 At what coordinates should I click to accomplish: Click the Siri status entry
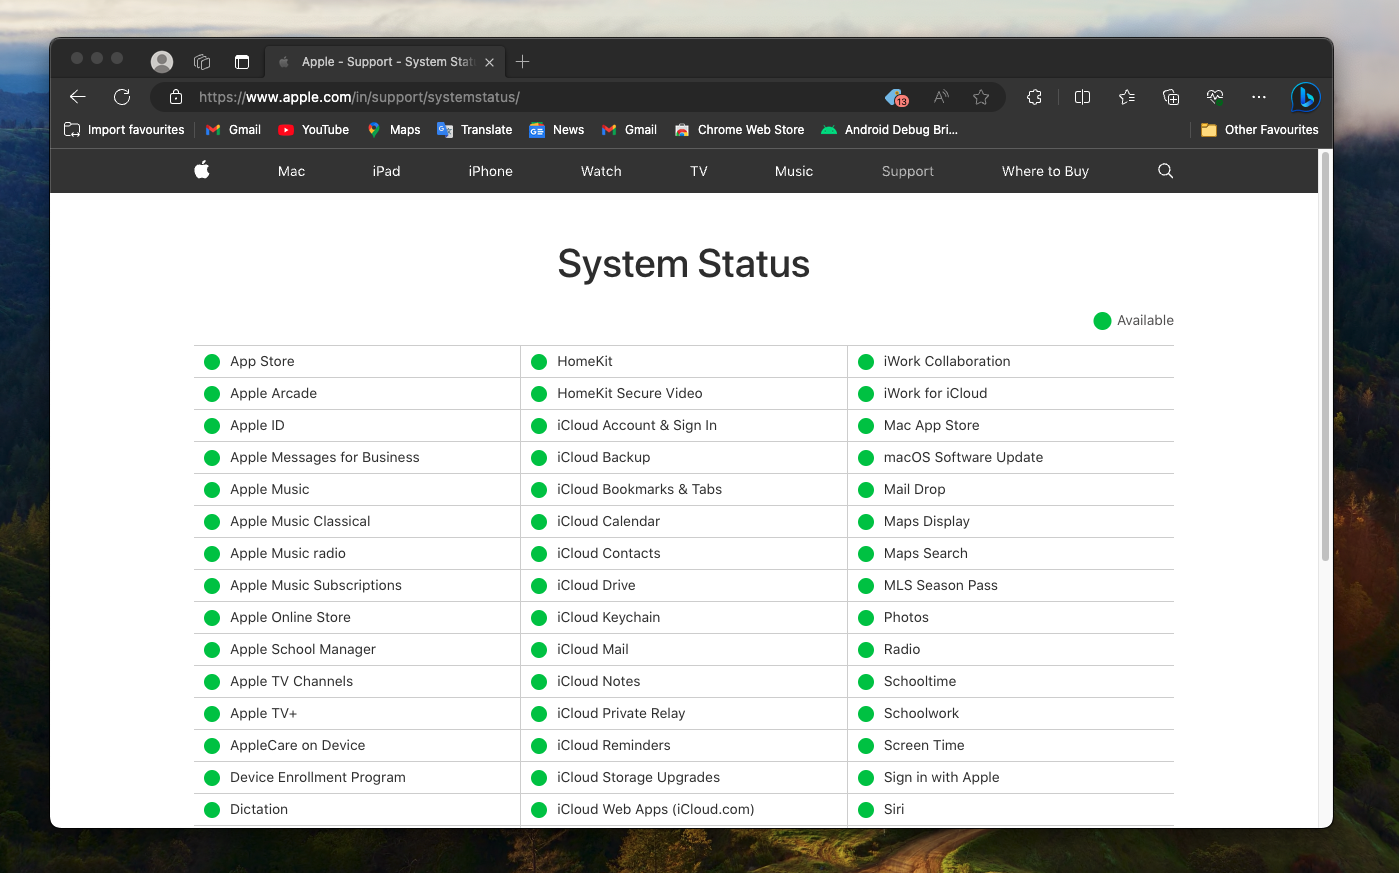click(1011, 809)
